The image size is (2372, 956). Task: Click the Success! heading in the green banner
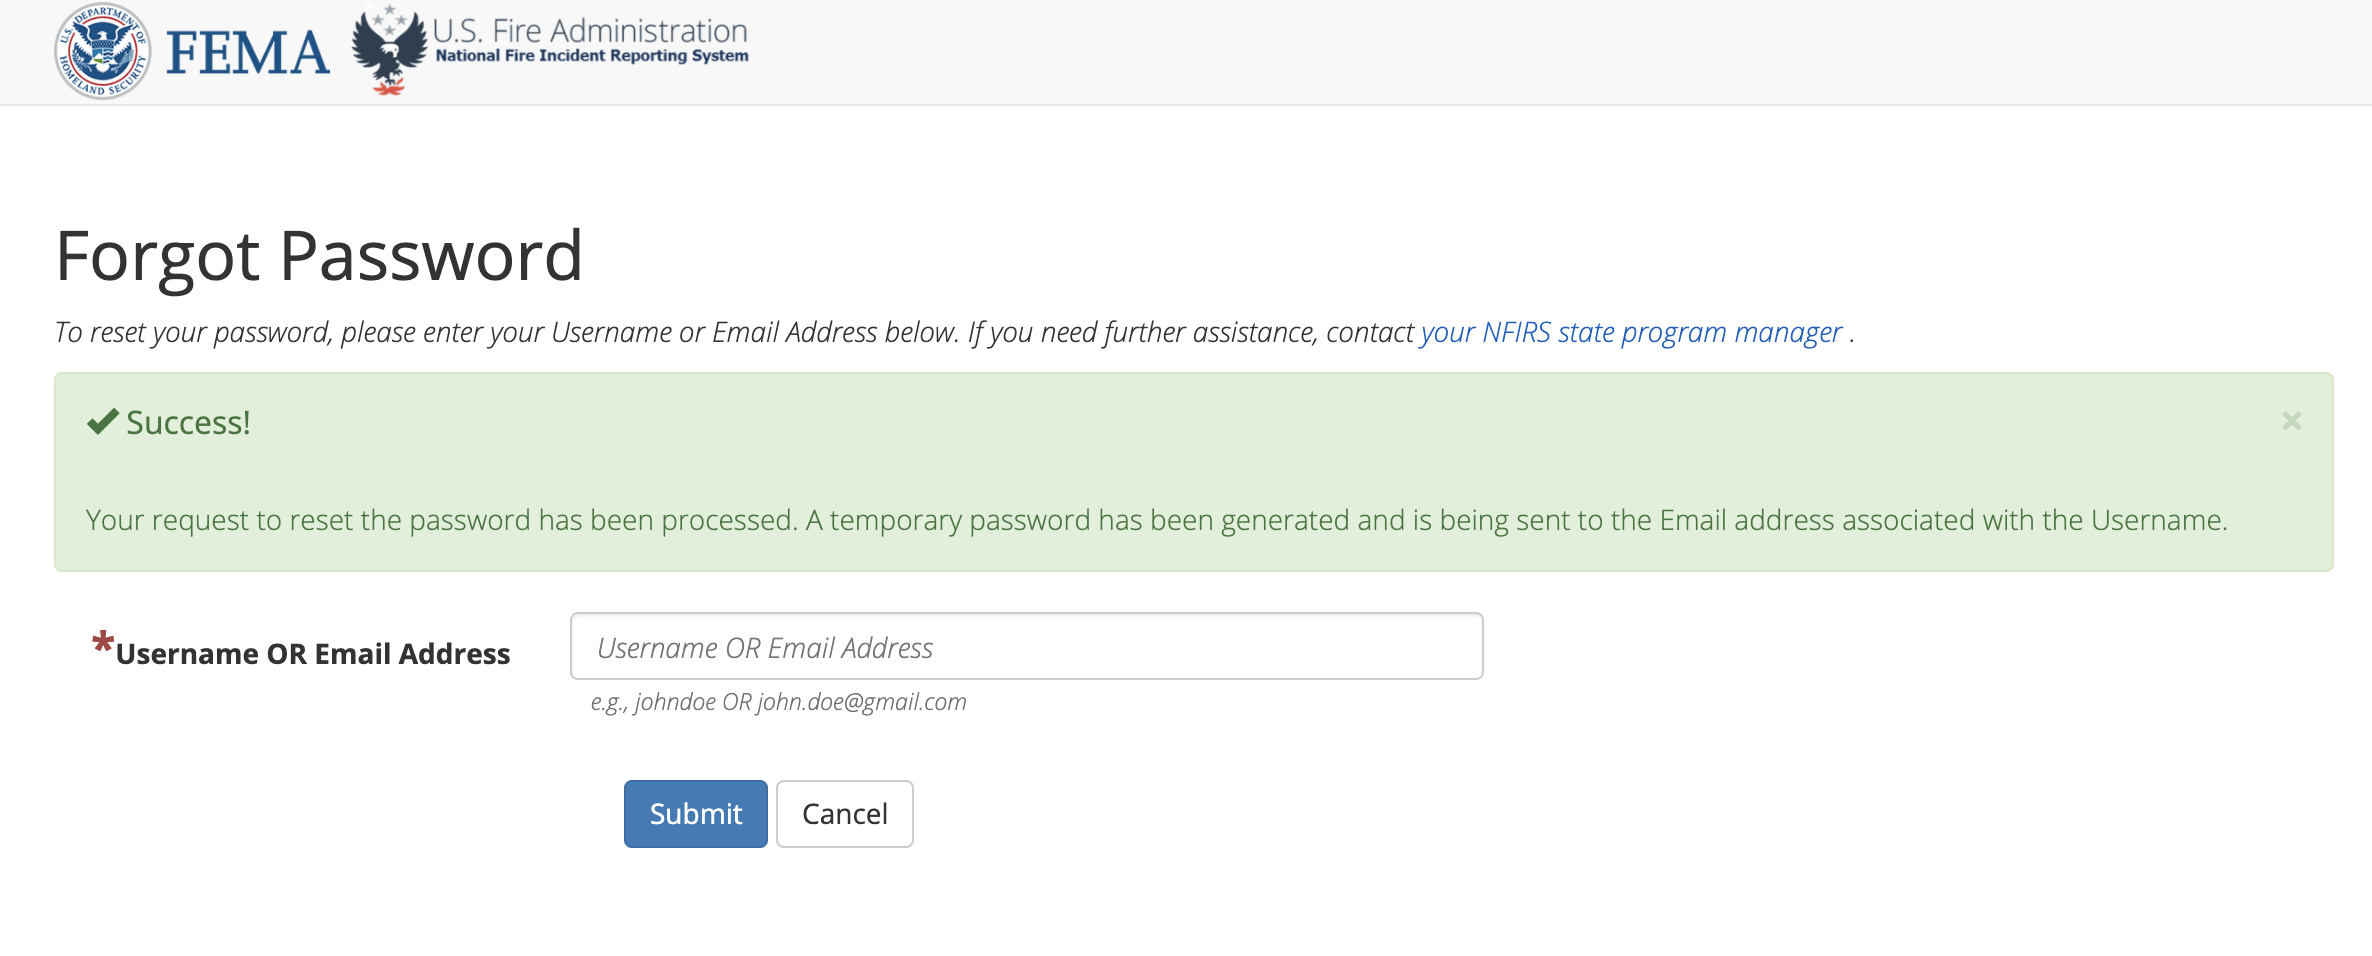(188, 422)
